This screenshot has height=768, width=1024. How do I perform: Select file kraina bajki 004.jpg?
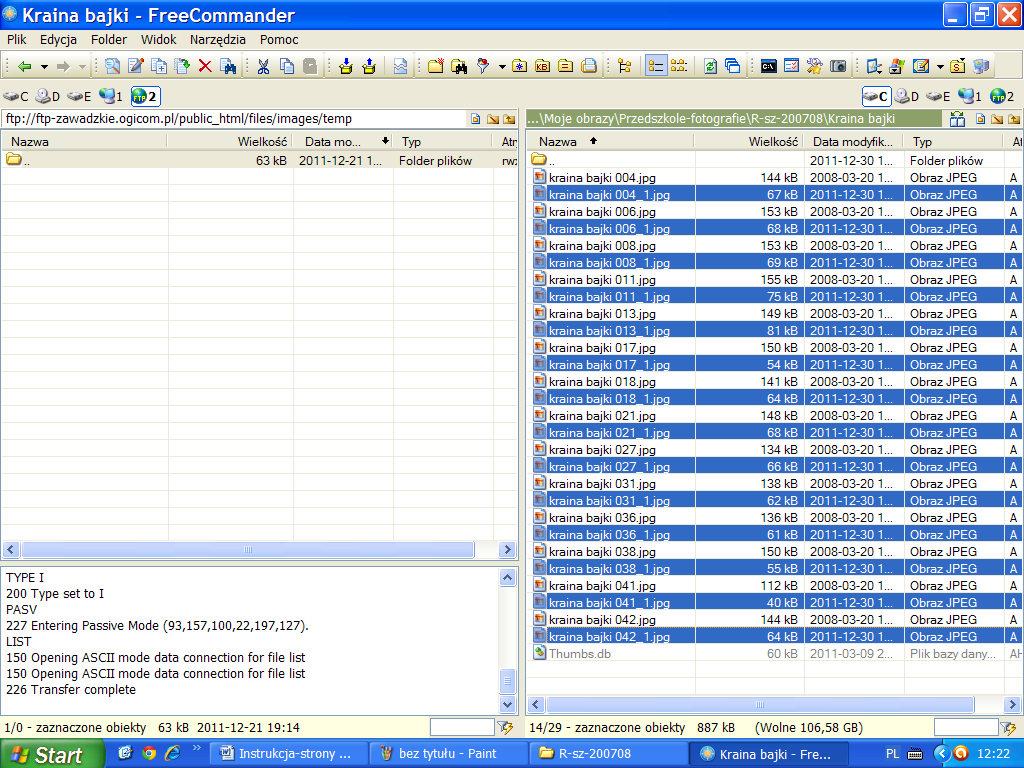602,178
